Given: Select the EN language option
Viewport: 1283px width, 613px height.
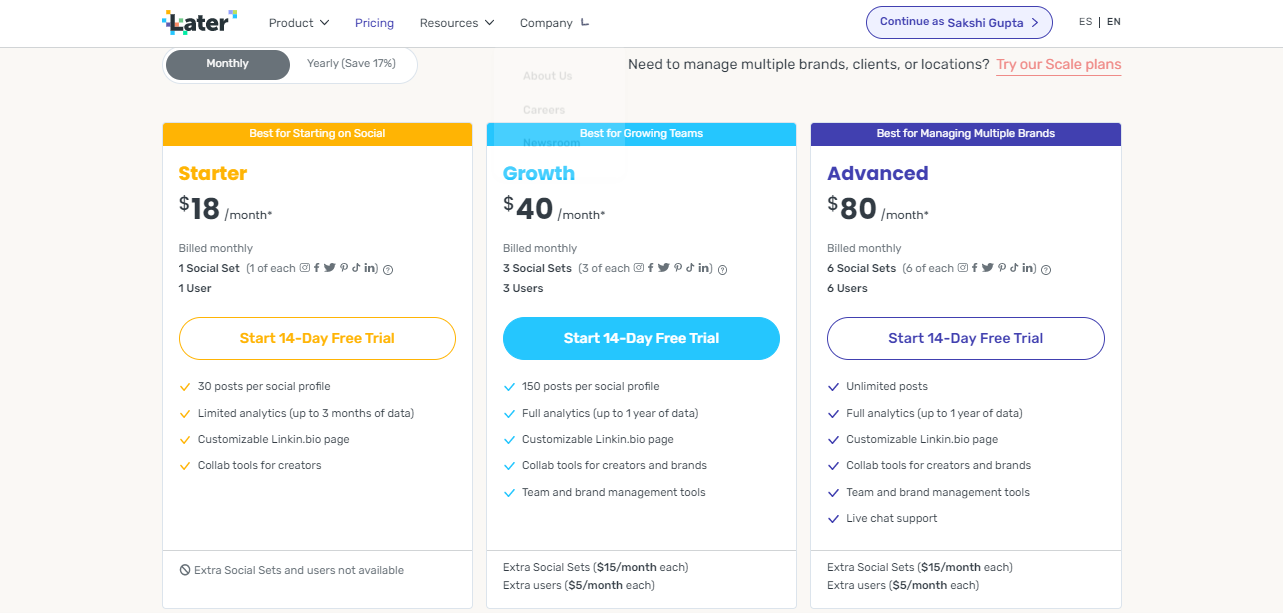Looking at the screenshot, I should [x=1114, y=22].
